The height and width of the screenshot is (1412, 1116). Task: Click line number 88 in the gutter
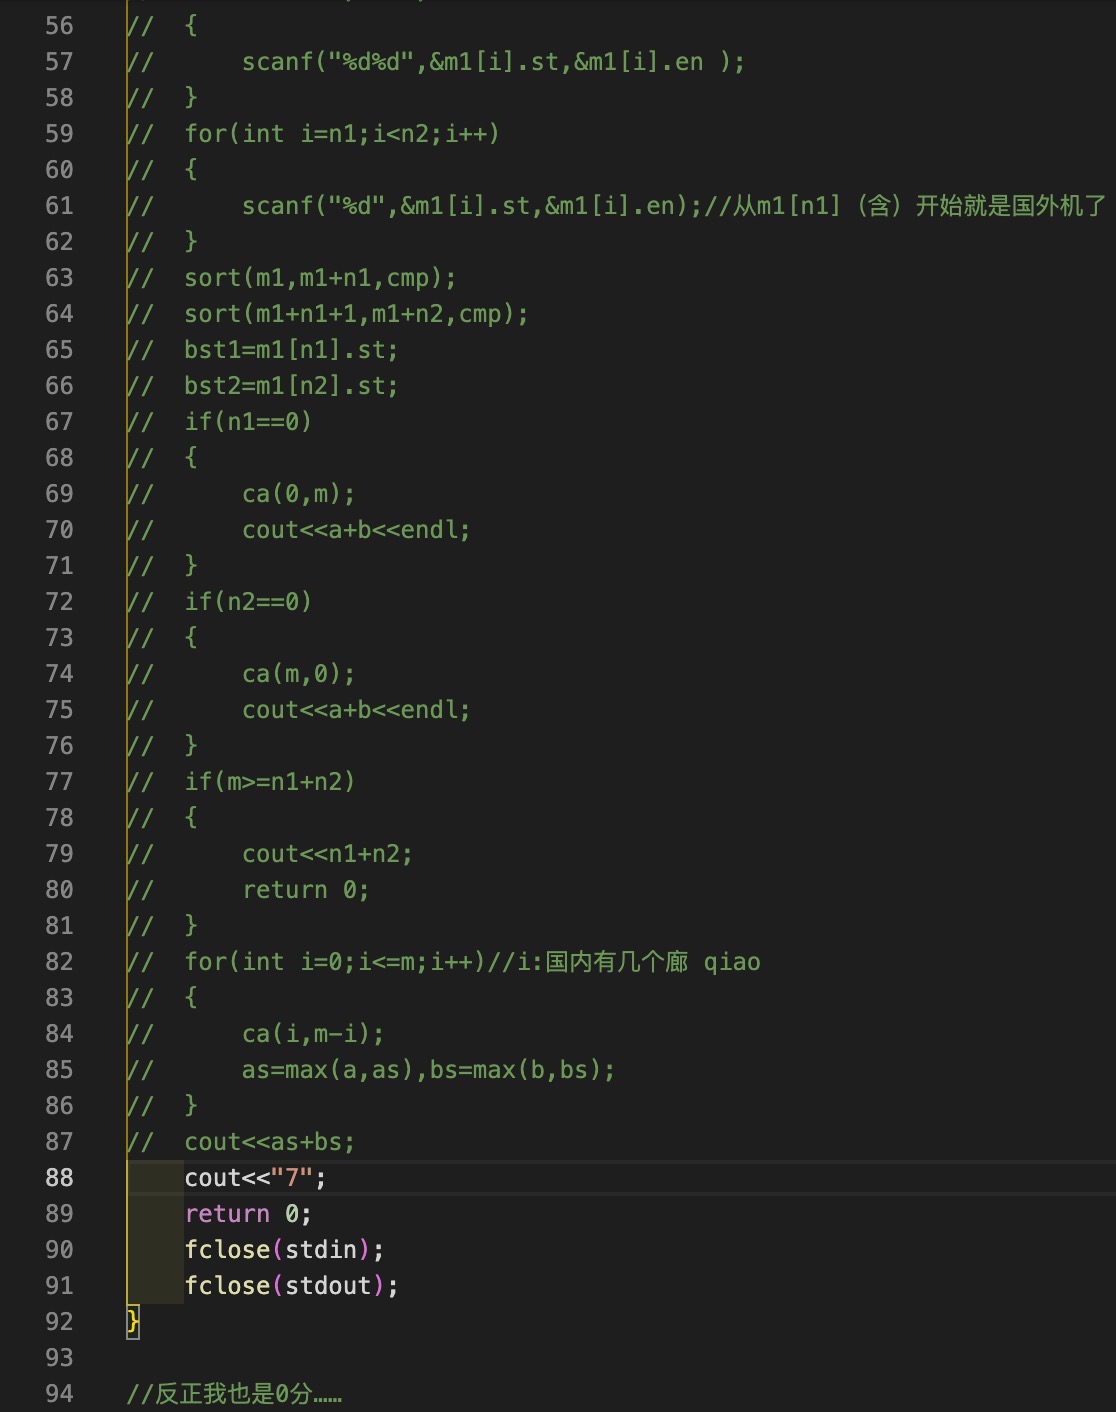tap(59, 1178)
